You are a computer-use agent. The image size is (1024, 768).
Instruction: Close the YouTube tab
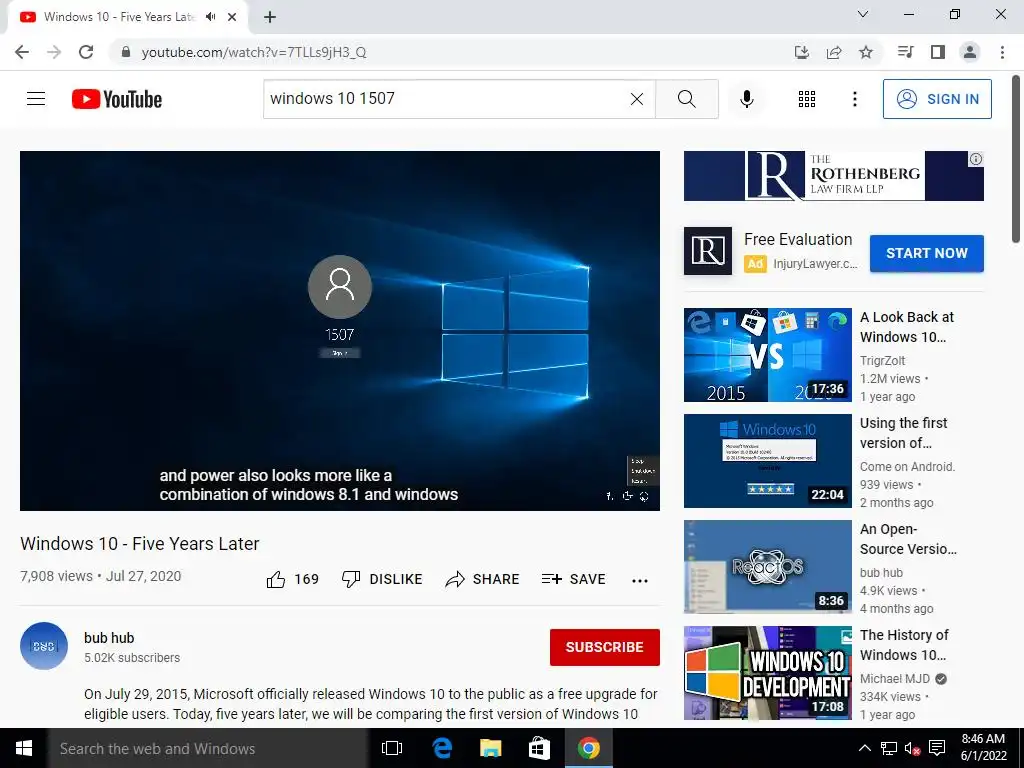tap(232, 17)
